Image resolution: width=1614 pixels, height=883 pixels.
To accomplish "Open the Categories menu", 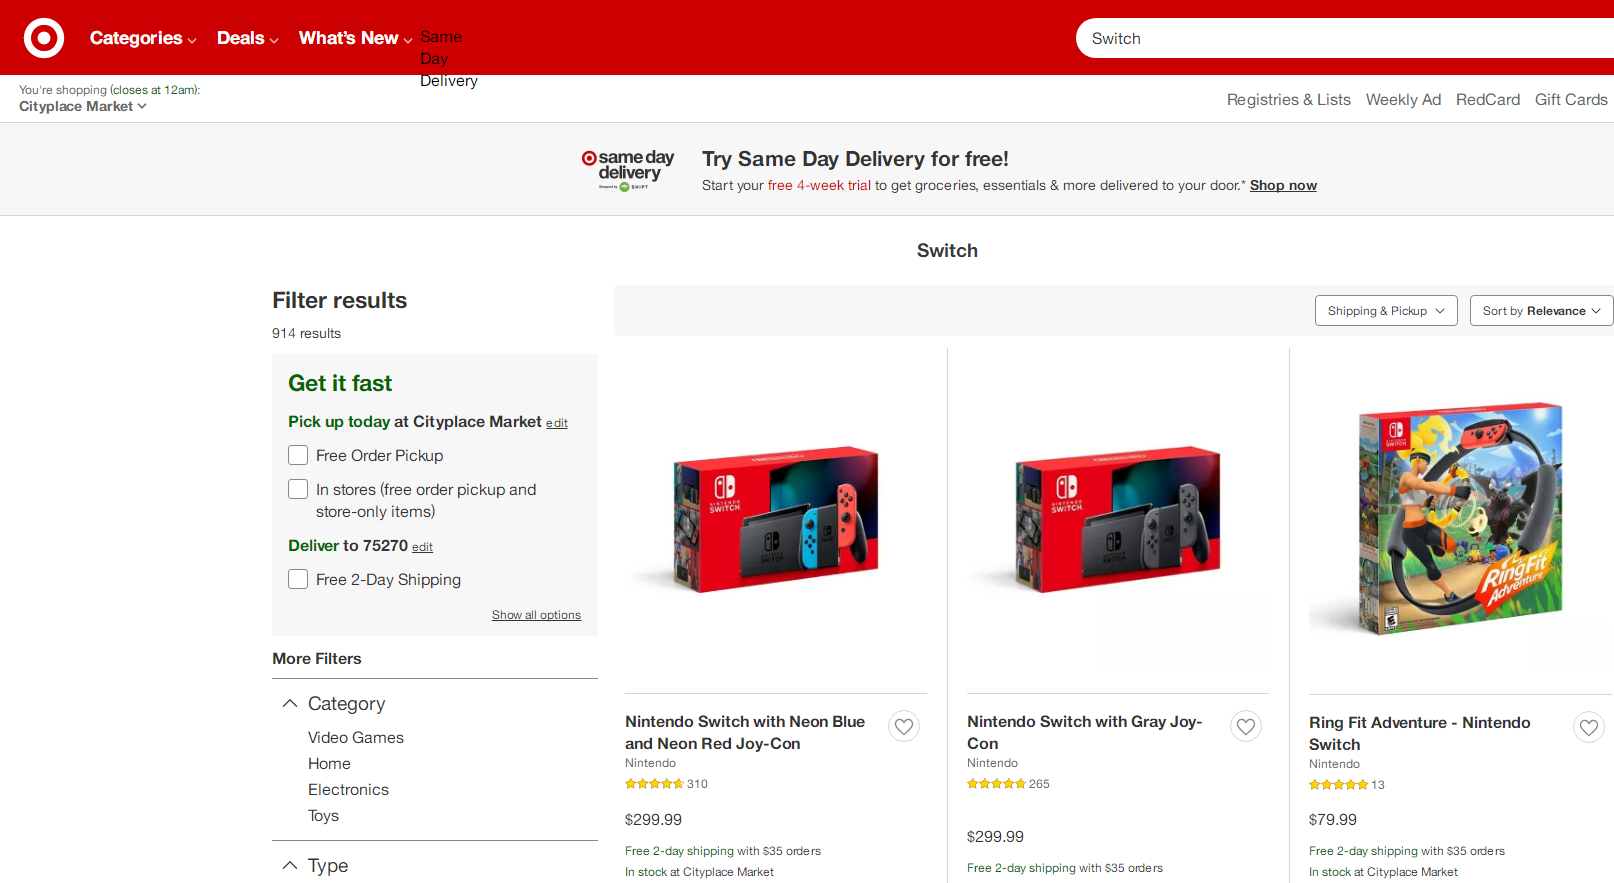I will pyautogui.click(x=143, y=38).
